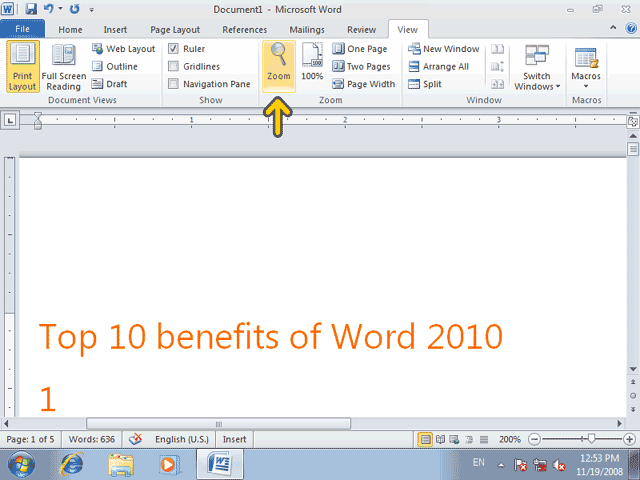
Task: Split the document window
Action: [425, 84]
